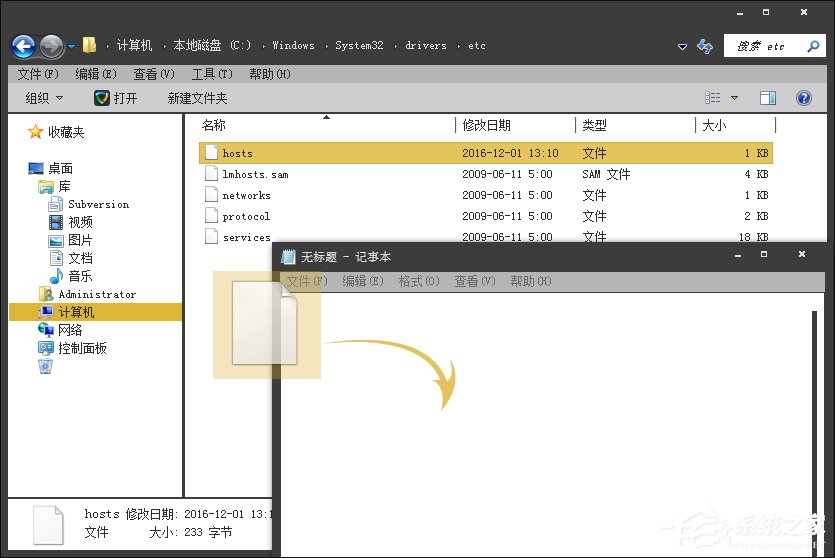Click the Back navigation arrow button
The image size is (835, 558).
[x=23, y=46]
